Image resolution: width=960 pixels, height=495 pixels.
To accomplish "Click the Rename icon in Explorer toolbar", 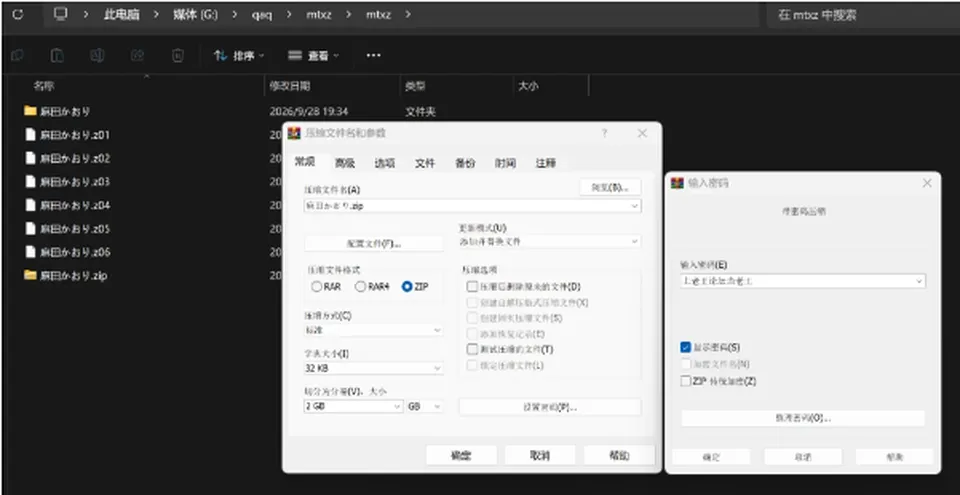I will tap(97, 56).
